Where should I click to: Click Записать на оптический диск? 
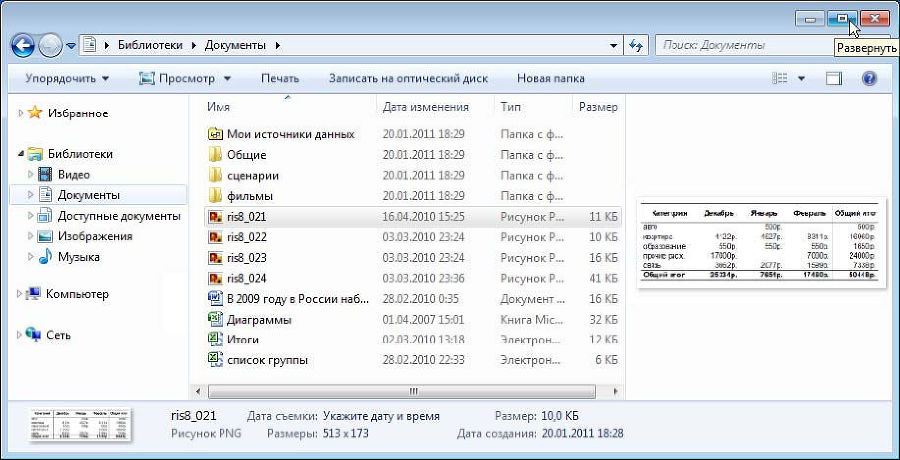pos(408,79)
